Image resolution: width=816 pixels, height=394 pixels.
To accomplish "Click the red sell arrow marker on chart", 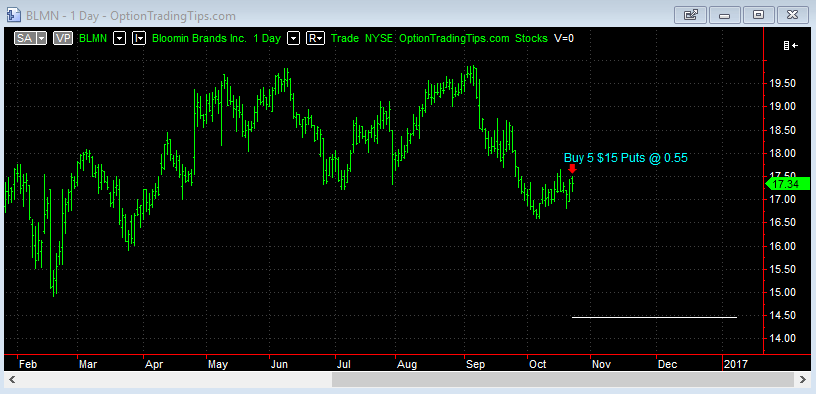I will [572, 169].
